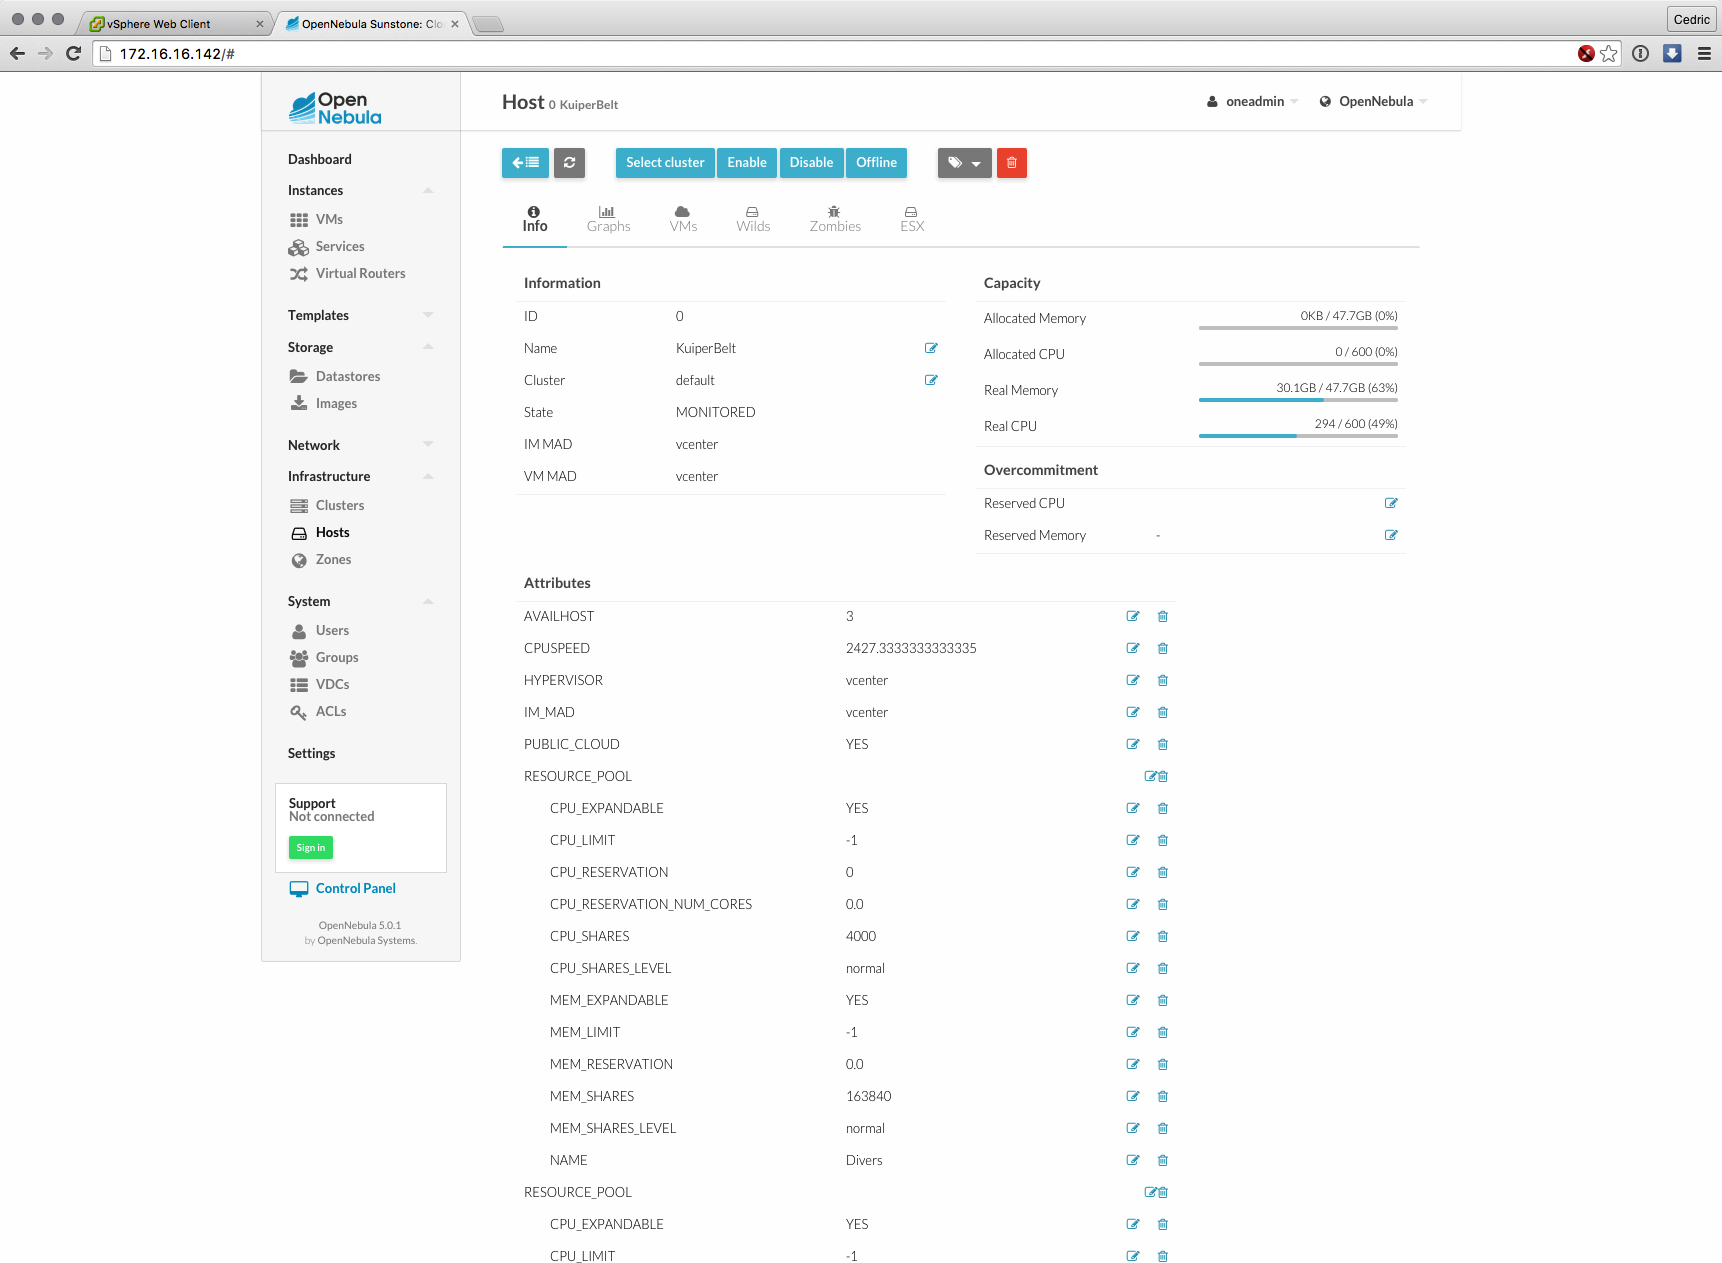The image size is (1722, 1263).
Task: Open the oneadmin user dropdown
Action: pyautogui.click(x=1253, y=102)
